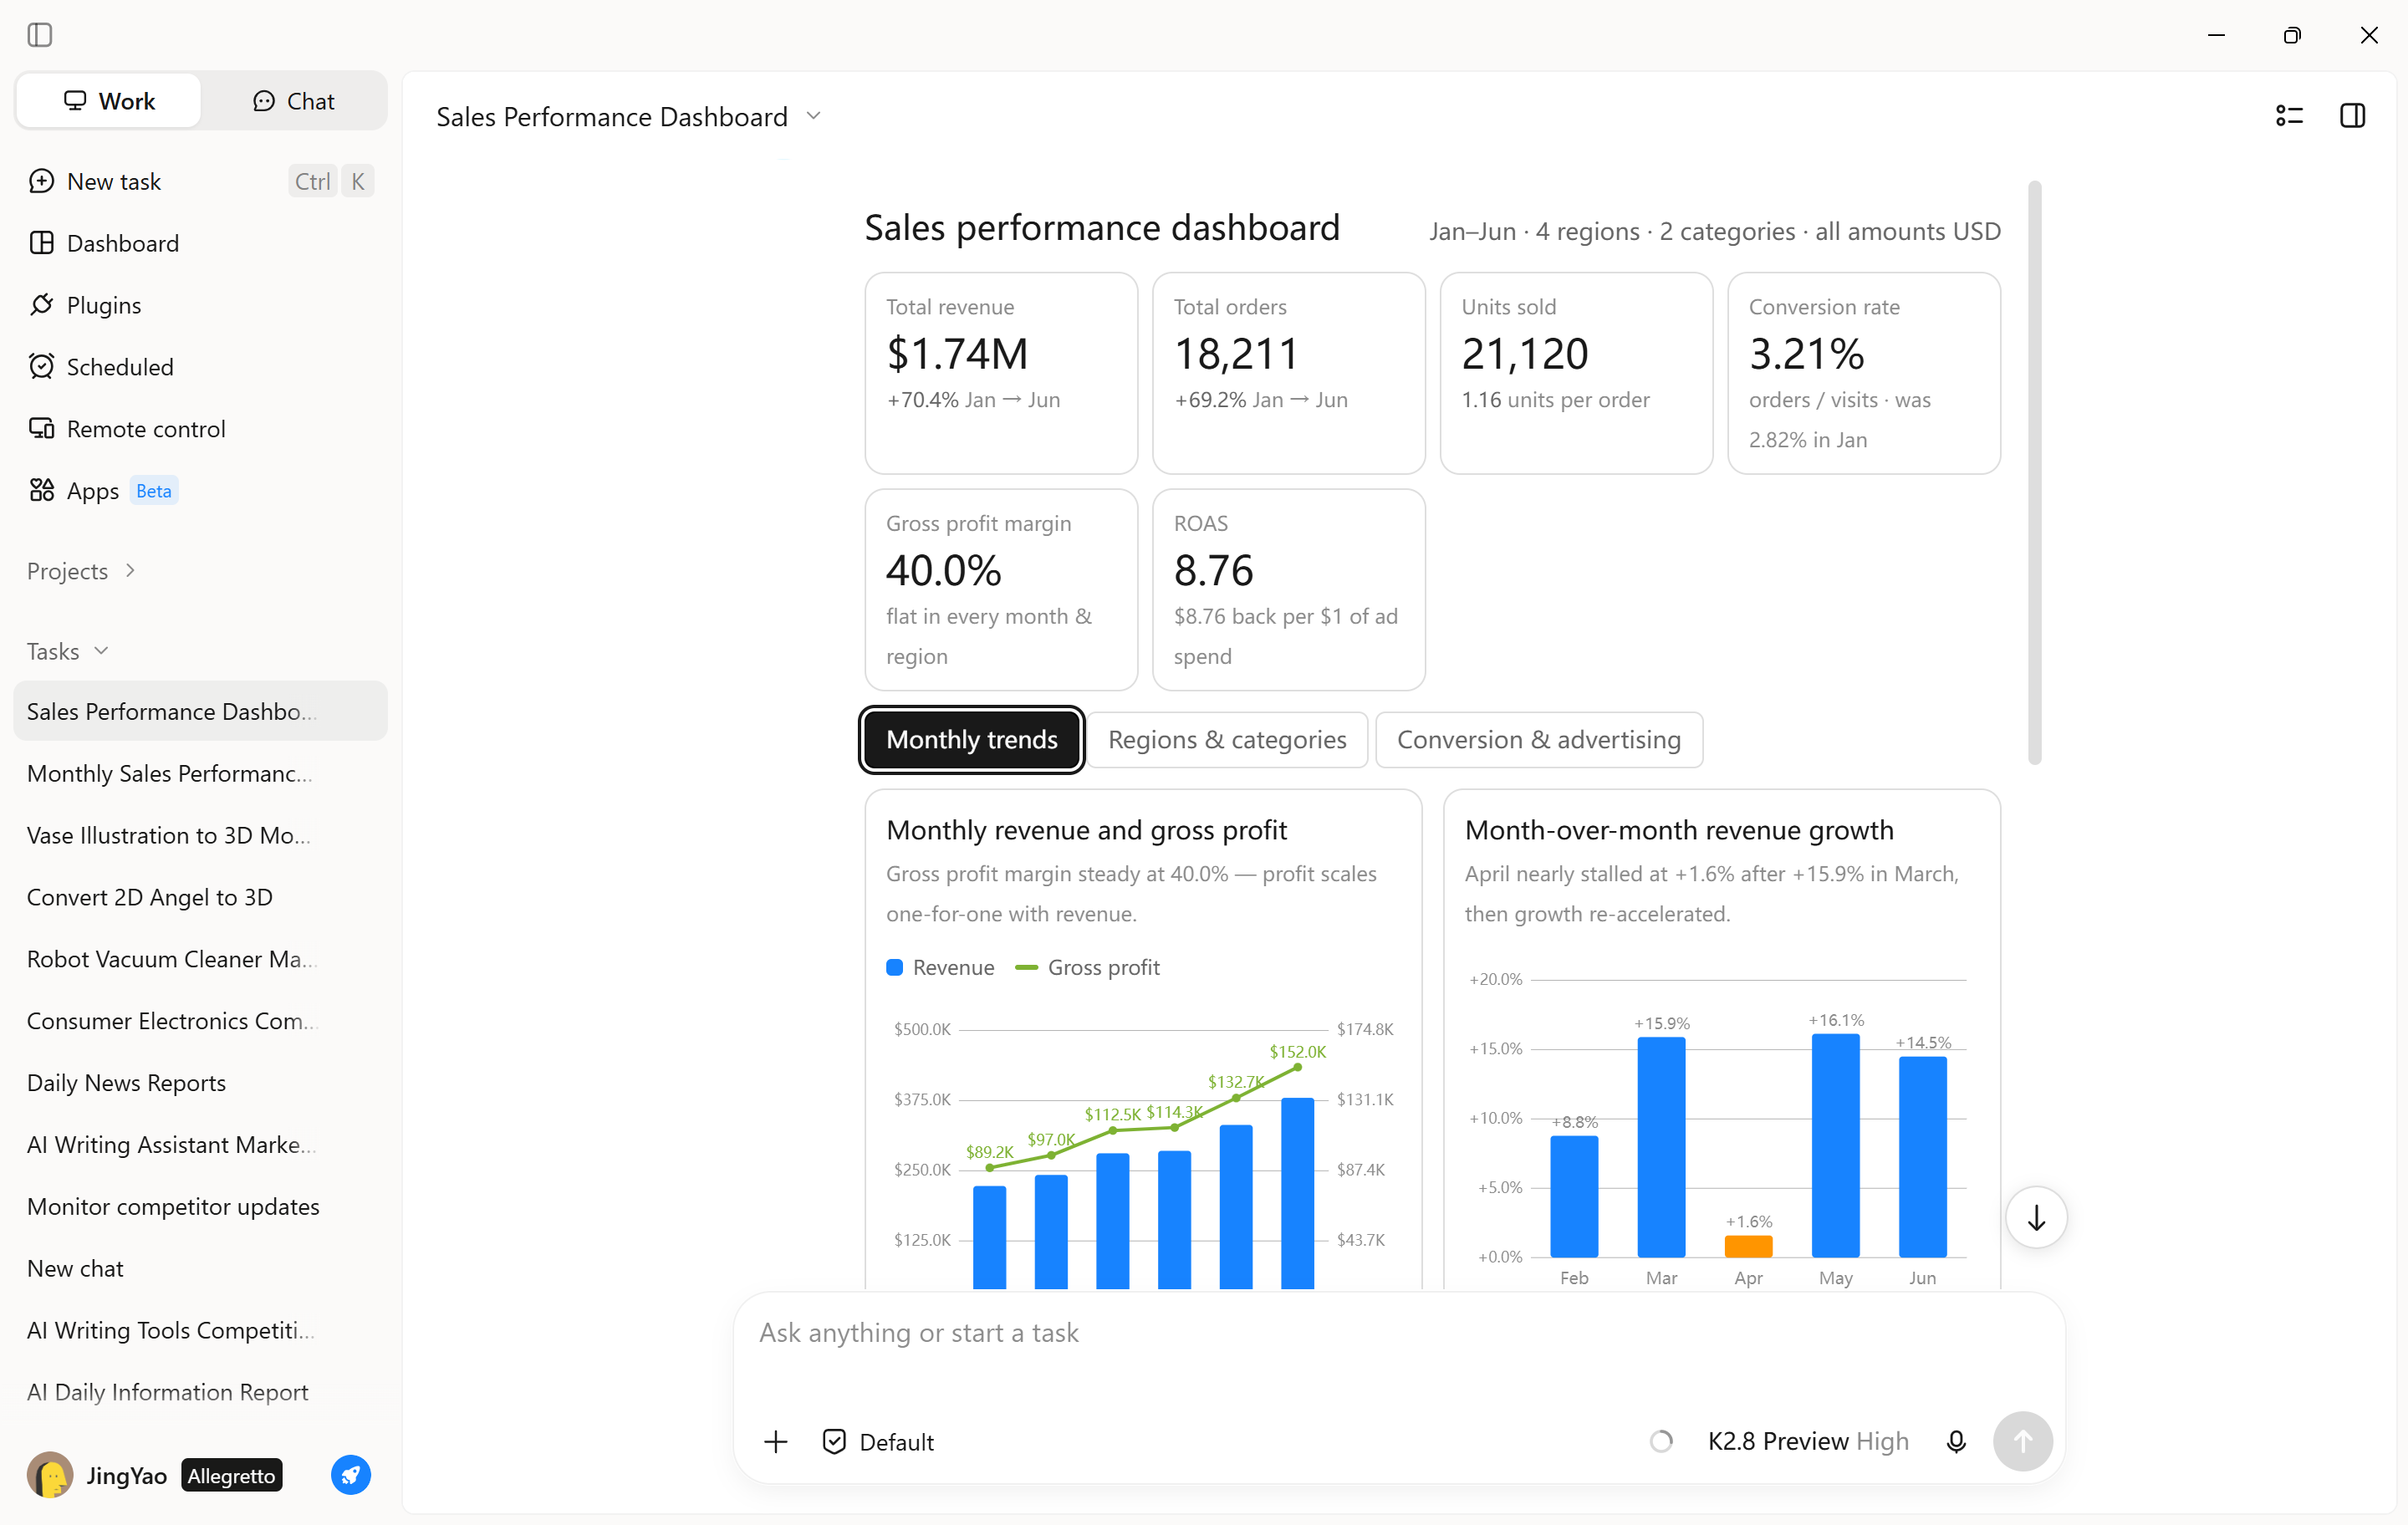Open Vase Illustration to 3D task
The height and width of the screenshot is (1525, 2408).
(x=200, y=835)
